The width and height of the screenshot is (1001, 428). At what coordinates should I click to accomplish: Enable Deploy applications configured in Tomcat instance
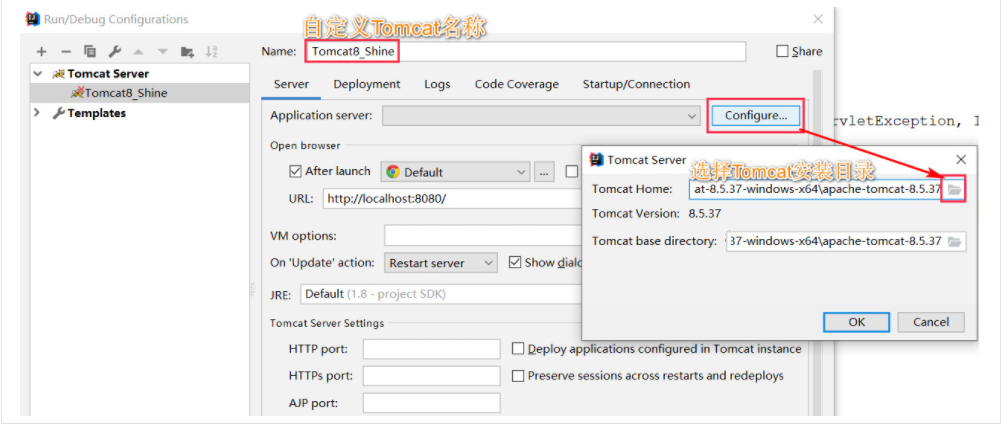pyautogui.click(x=518, y=349)
